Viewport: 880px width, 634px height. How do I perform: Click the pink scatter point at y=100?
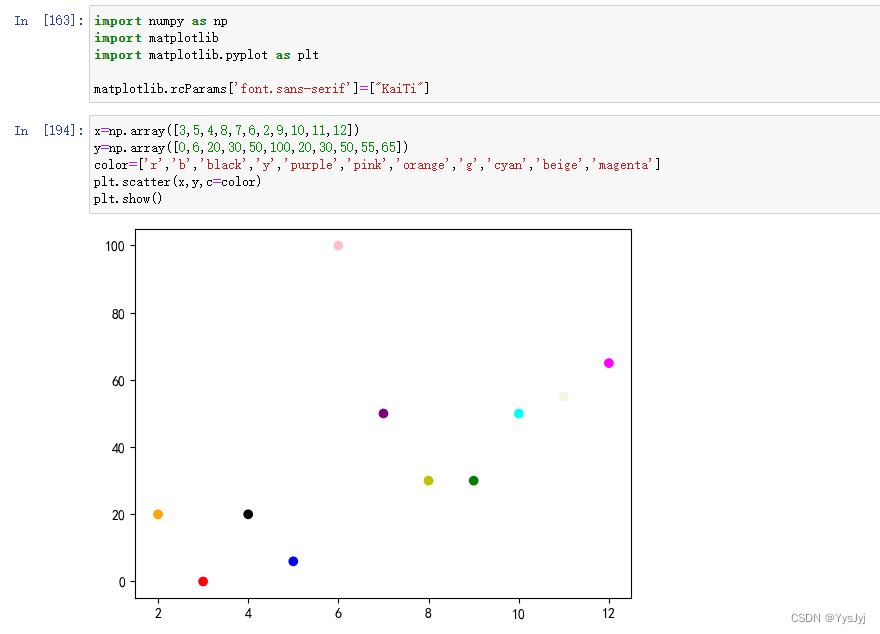coord(338,245)
